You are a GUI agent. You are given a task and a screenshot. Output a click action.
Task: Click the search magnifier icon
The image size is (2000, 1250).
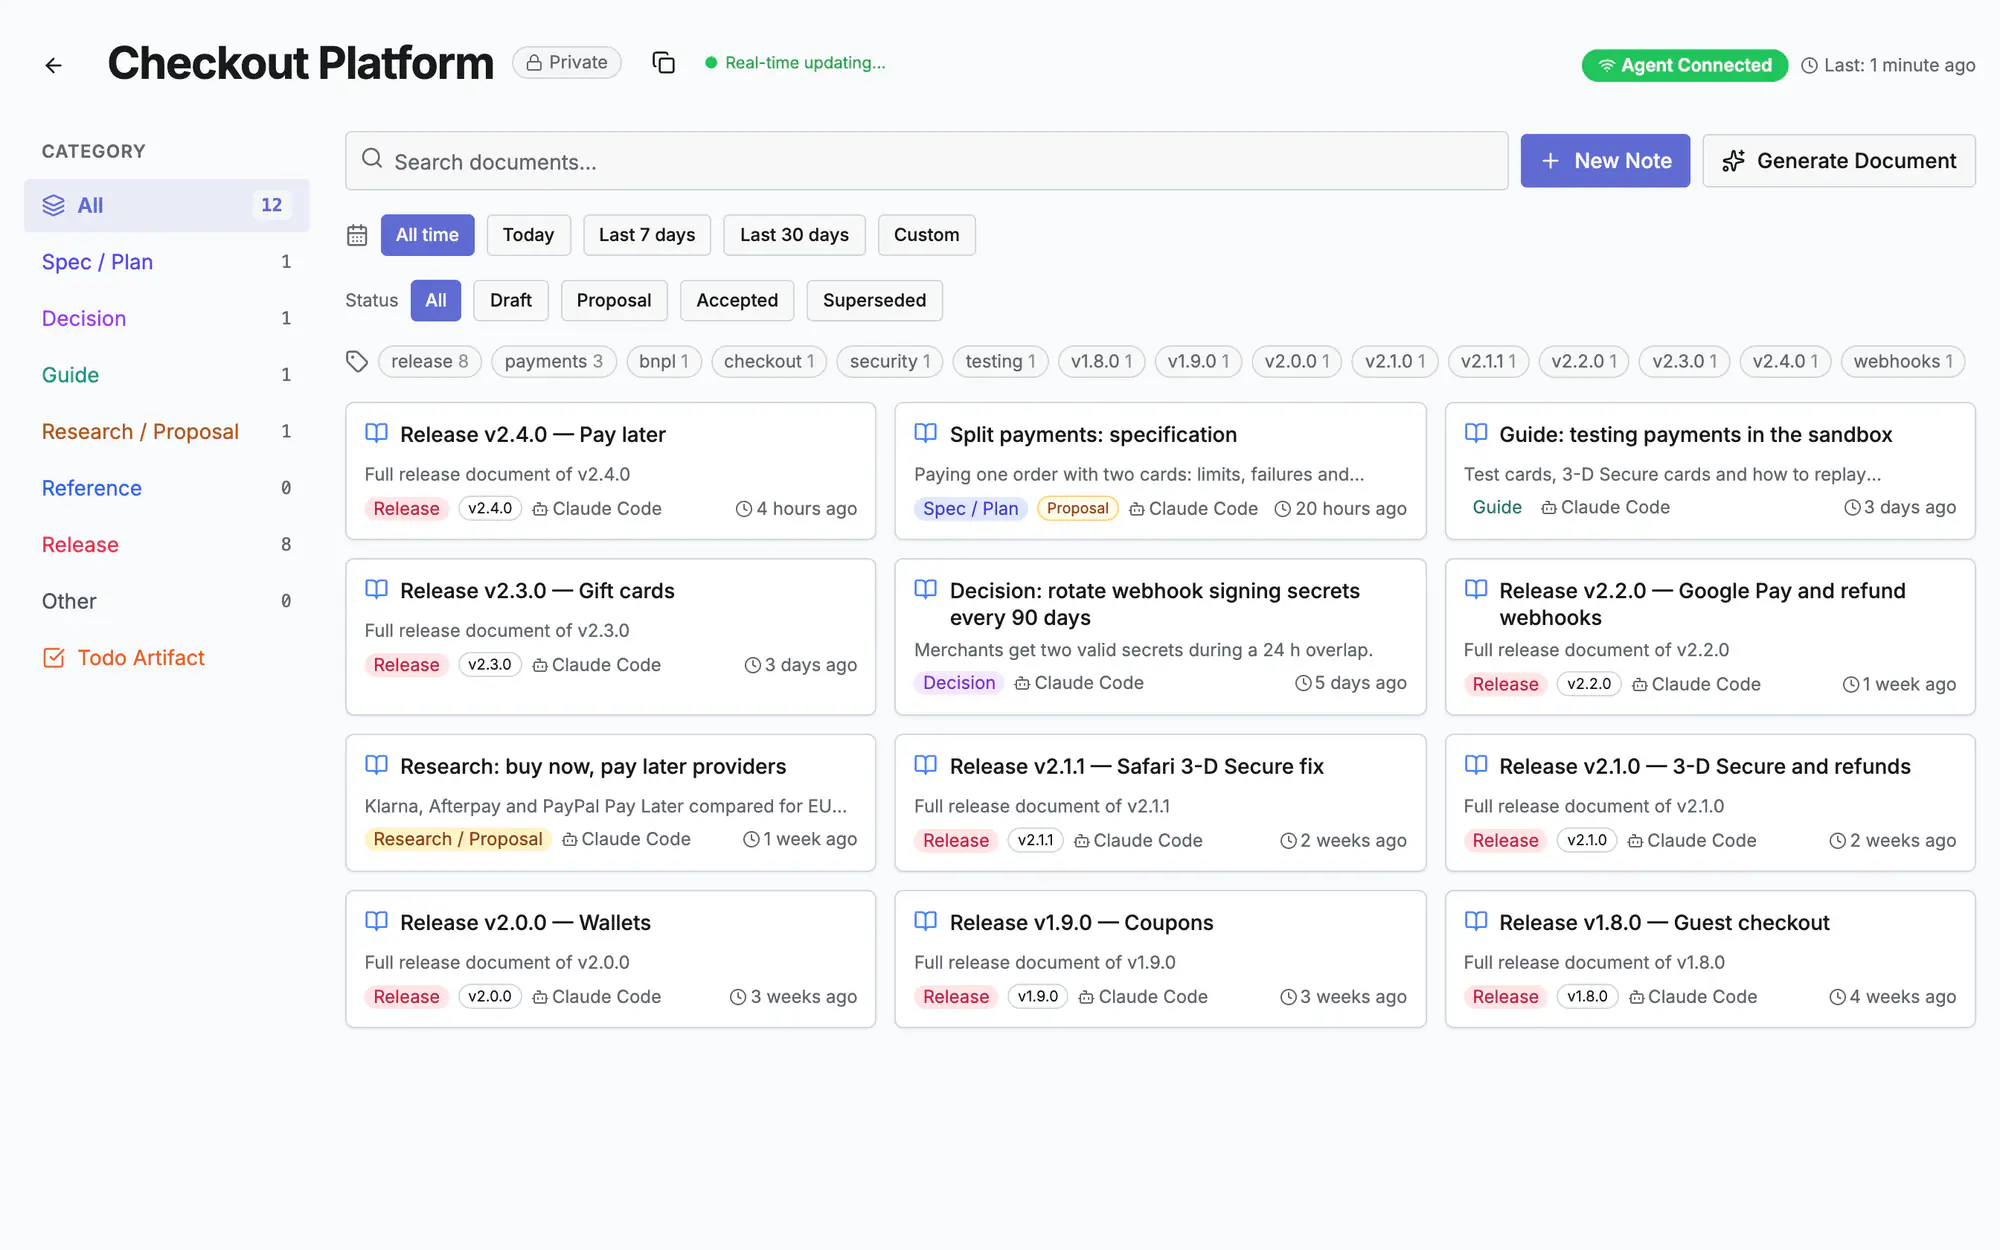372,159
